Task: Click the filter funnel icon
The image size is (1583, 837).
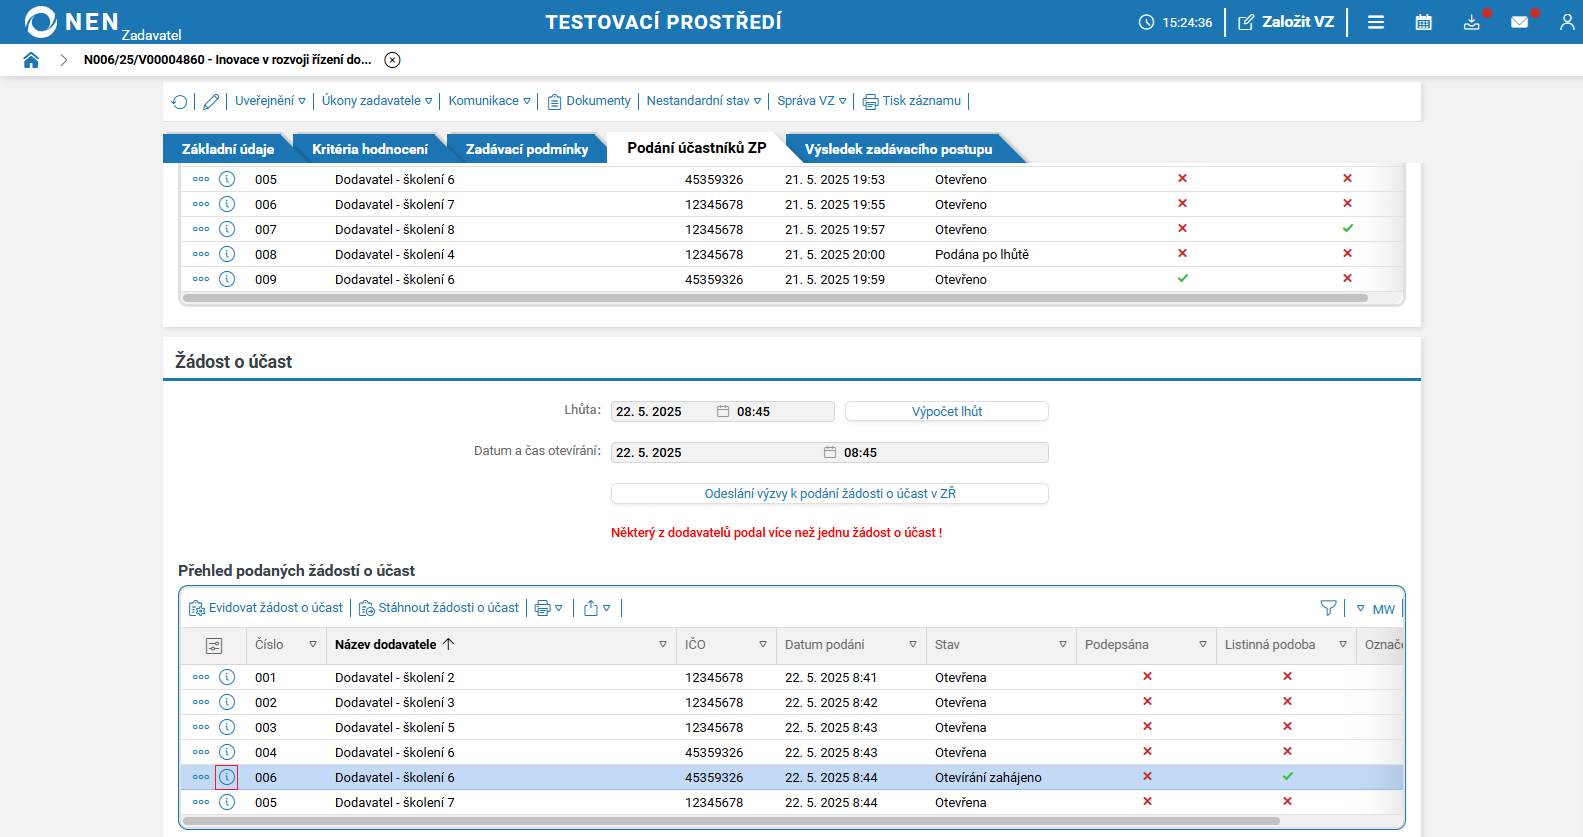Action: pyautogui.click(x=1329, y=608)
